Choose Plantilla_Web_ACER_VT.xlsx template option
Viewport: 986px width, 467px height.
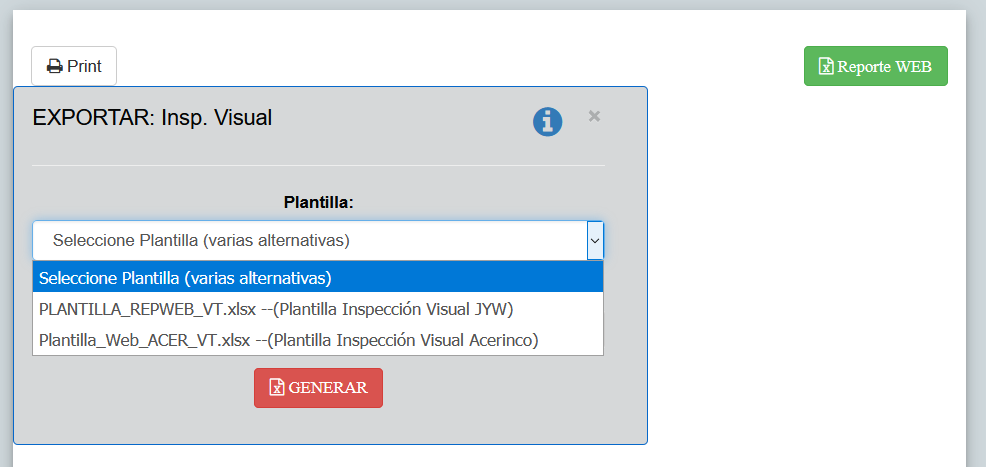coord(142,340)
